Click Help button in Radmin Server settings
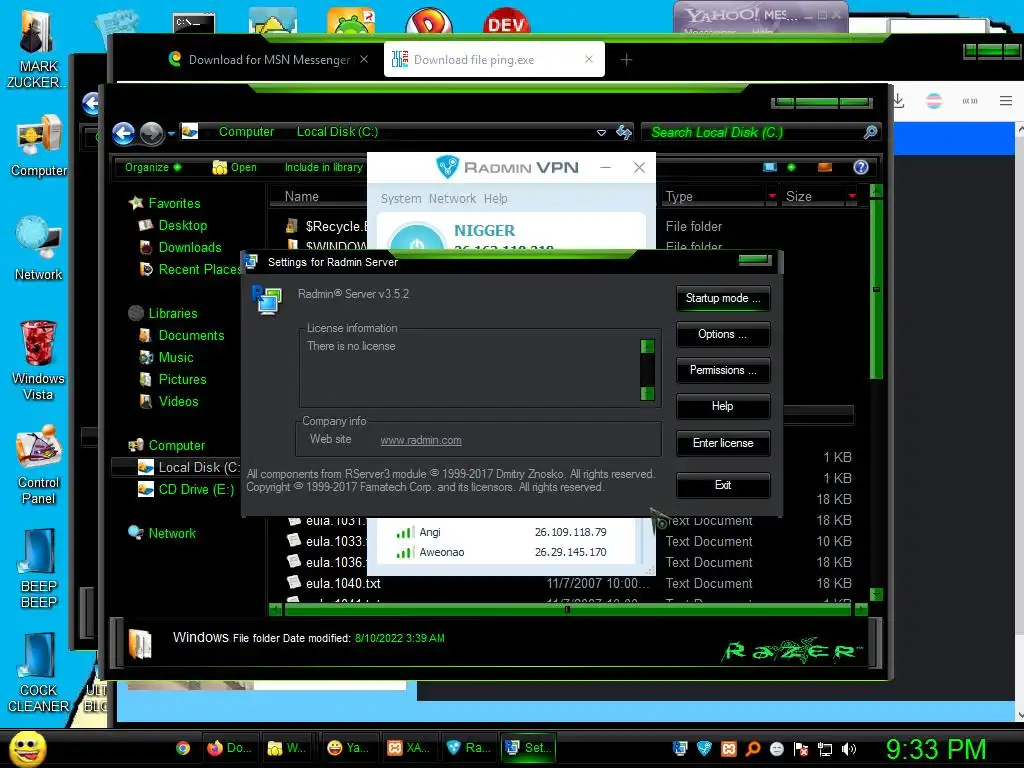This screenshot has height=768, width=1024. click(x=723, y=406)
